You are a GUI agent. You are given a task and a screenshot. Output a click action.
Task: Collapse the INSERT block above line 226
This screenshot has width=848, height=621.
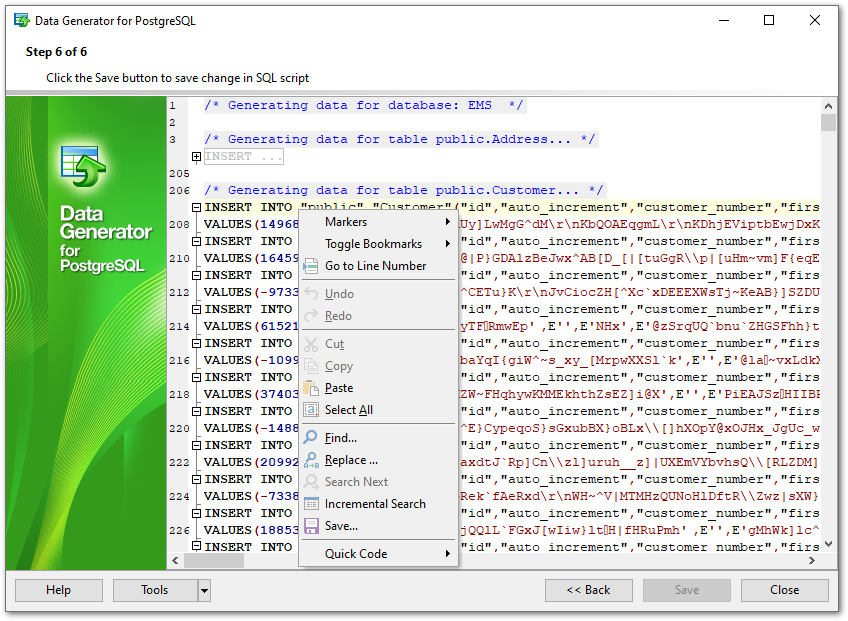coord(196,513)
